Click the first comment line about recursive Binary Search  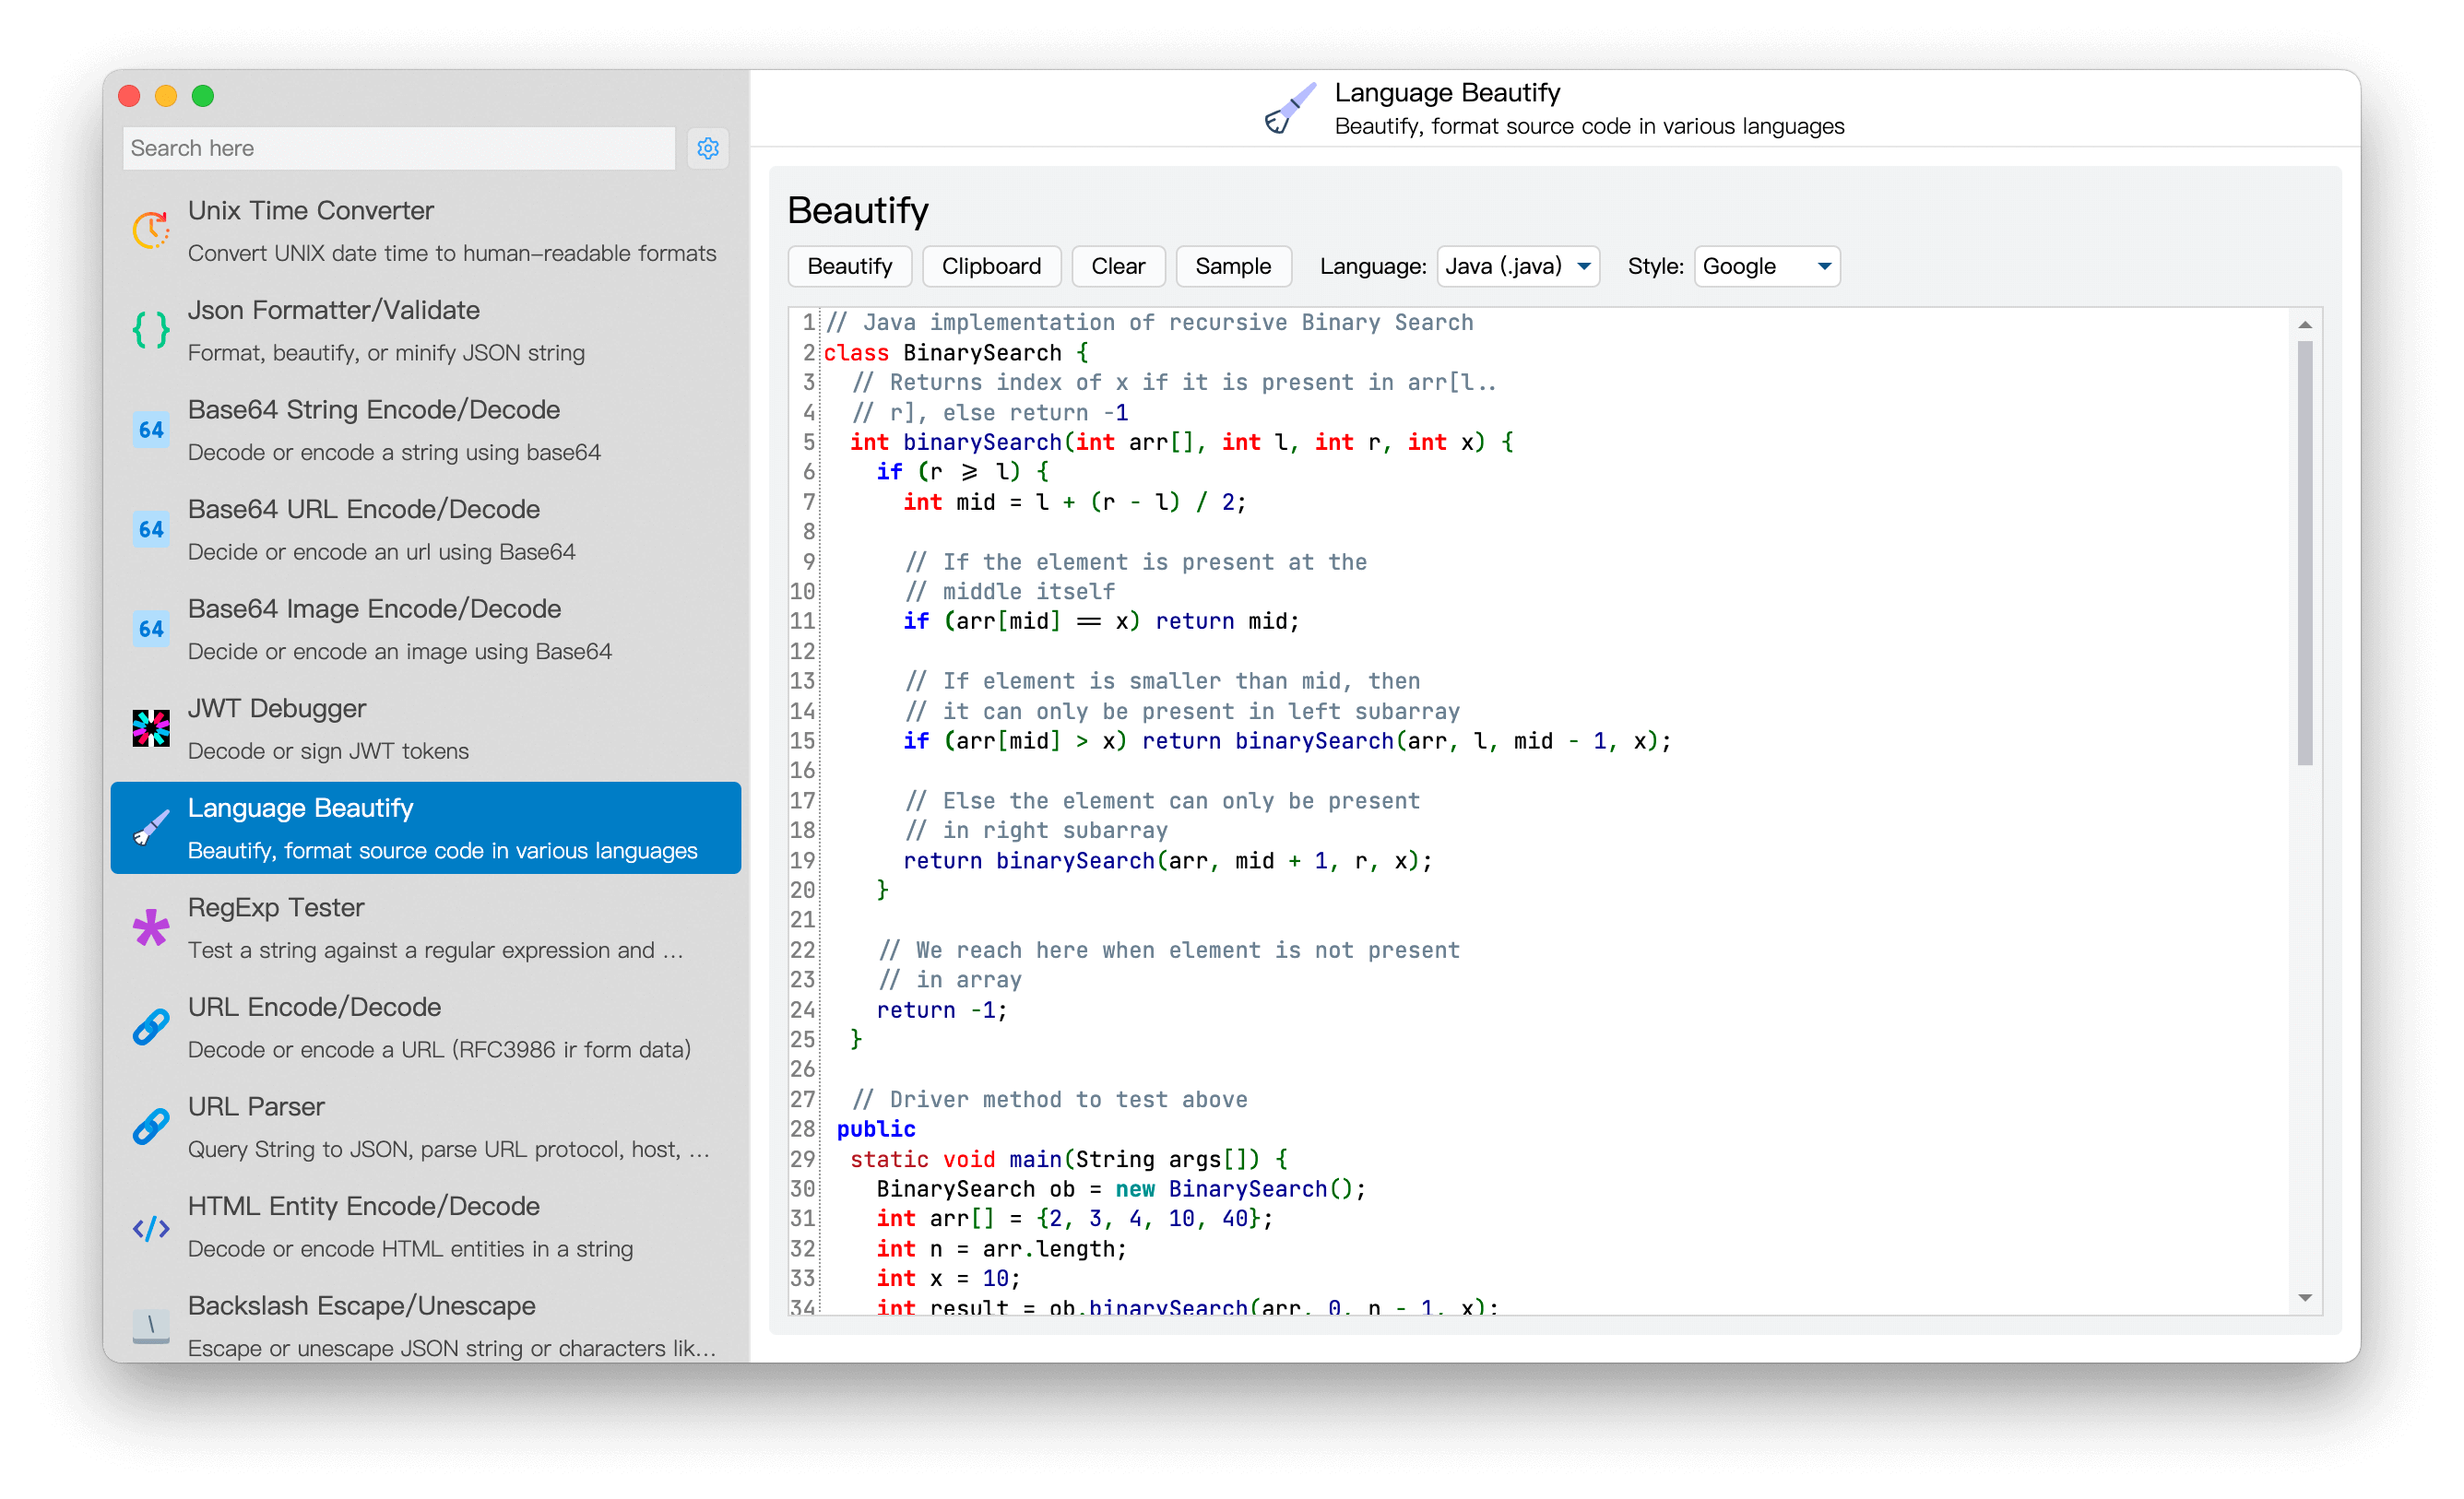click(1149, 322)
